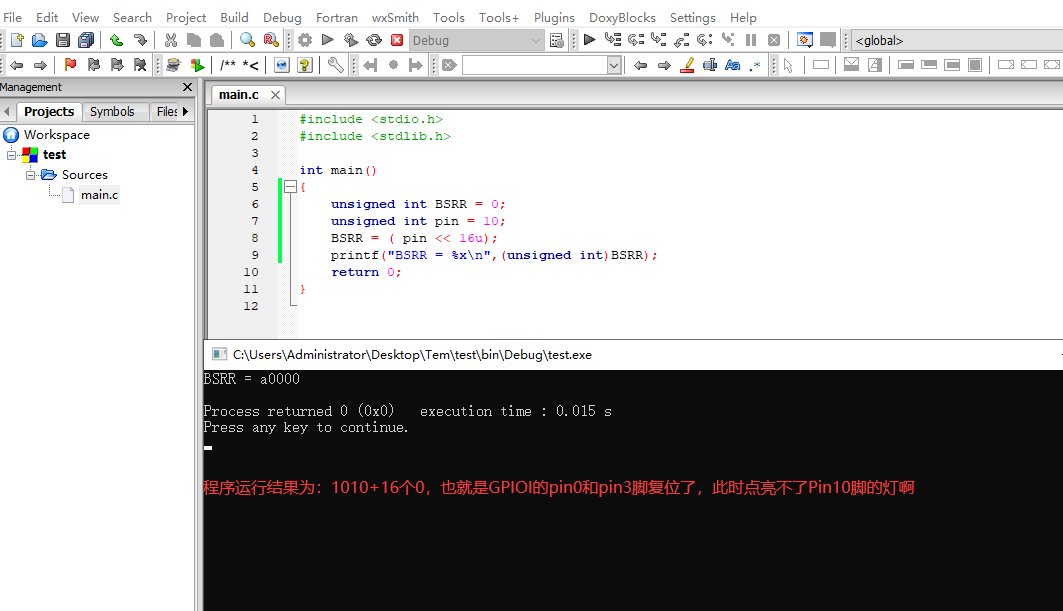This screenshot has width=1063, height=611.
Task: Open the Plugins menu
Action: pos(554,18)
